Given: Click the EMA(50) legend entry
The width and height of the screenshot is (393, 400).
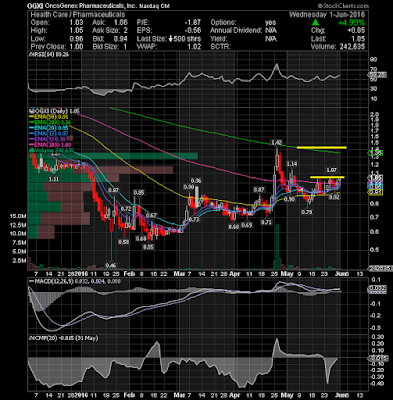Looking at the screenshot, I should coord(49,117).
